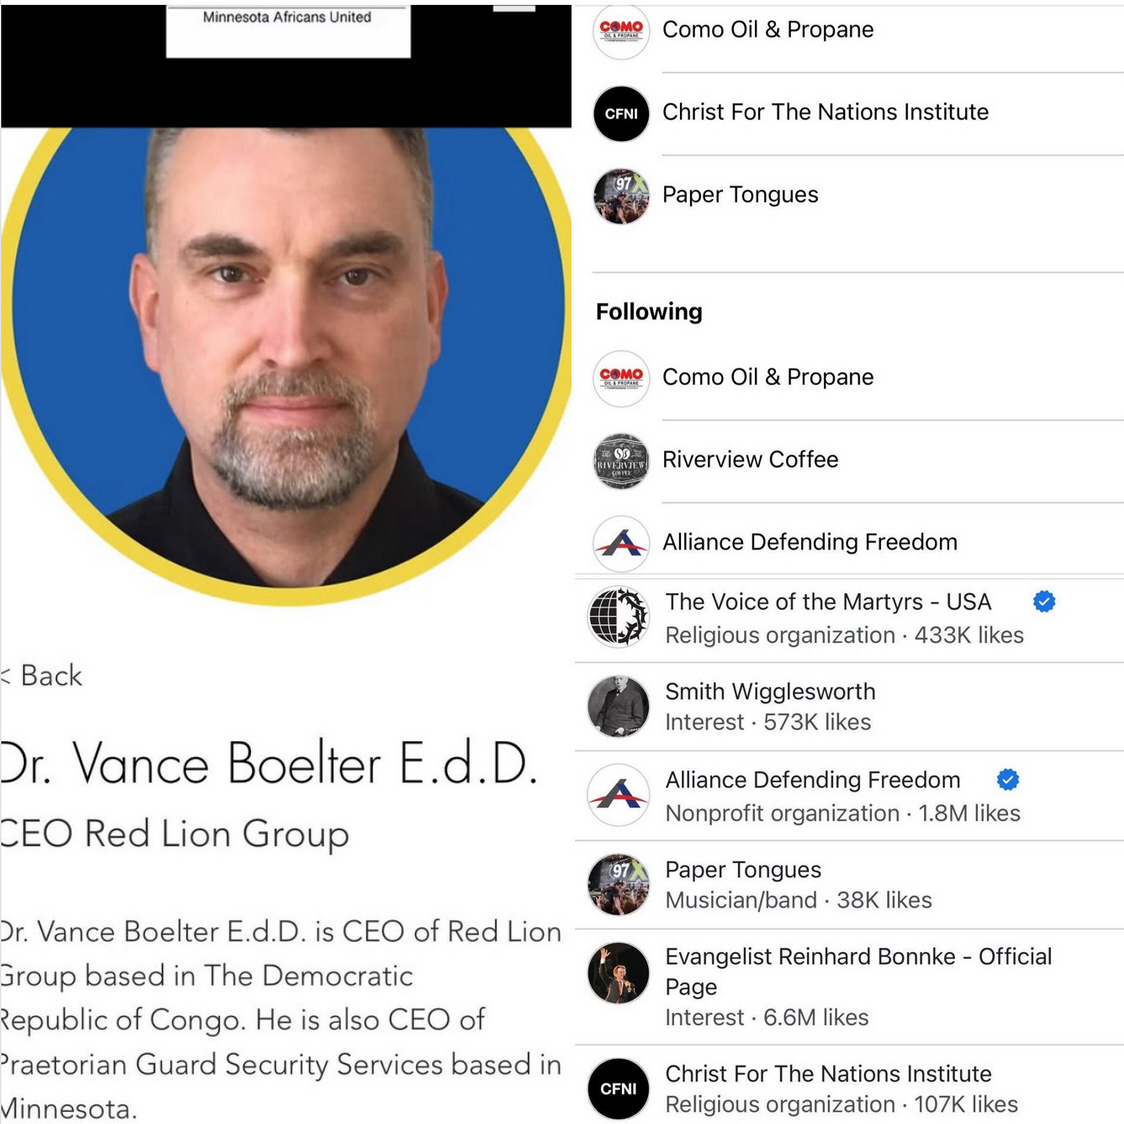Open Riverview Coffee page name link
The width and height of the screenshot is (1124, 1124).
750,459
